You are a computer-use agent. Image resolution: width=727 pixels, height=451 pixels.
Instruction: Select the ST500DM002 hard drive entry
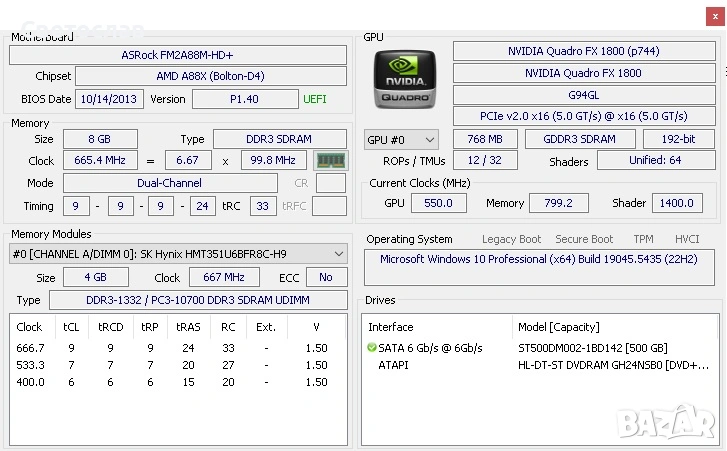592,348
